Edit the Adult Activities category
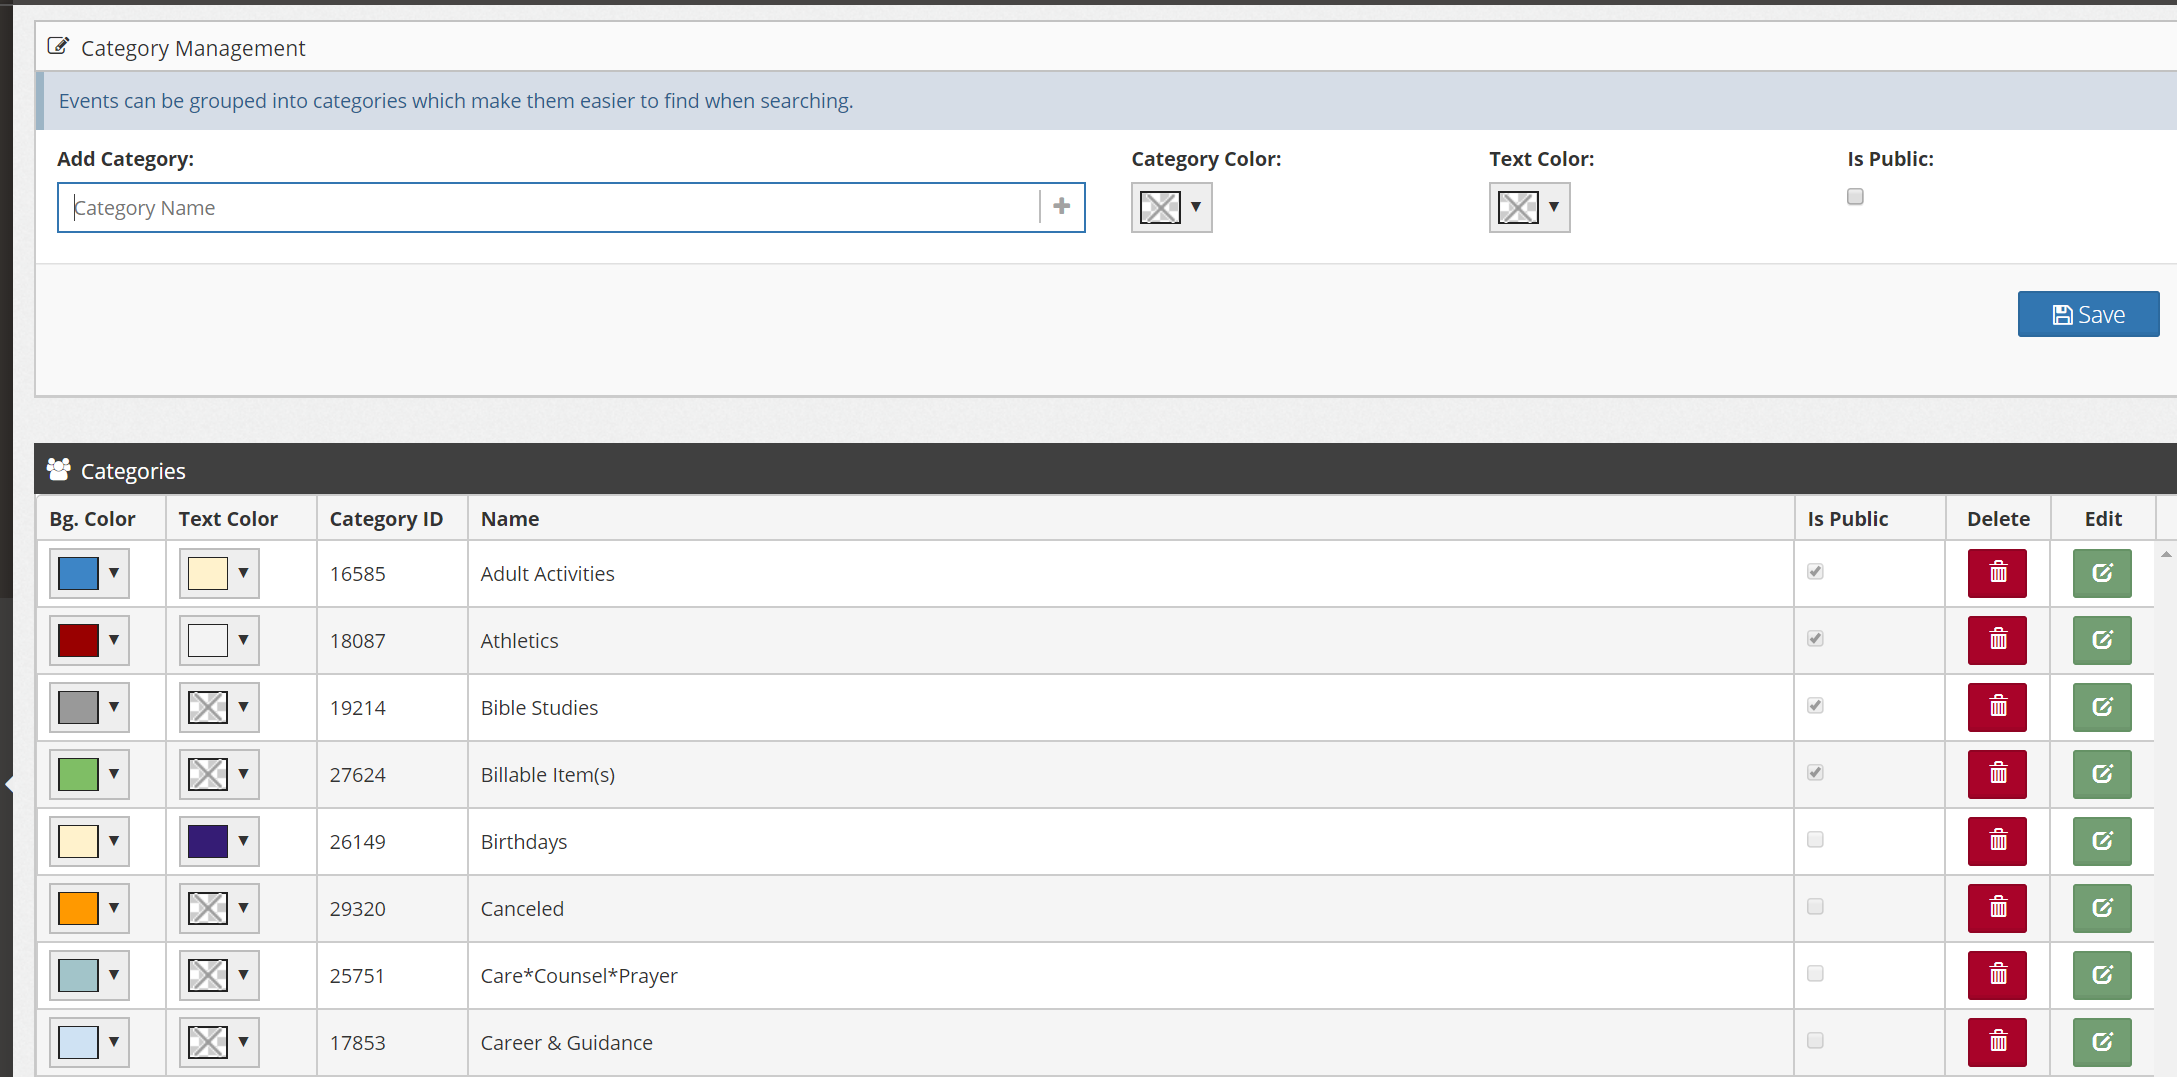The height and width of the screenshot is (1077, 2177). 2102,573
